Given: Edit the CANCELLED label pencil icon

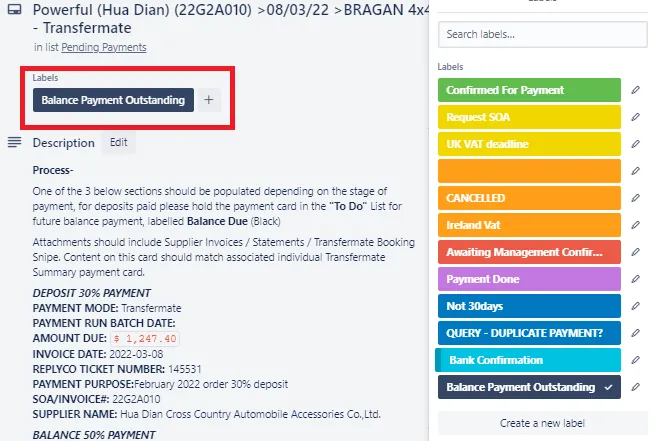Looking at the screenshot, I should coord(635,198).
